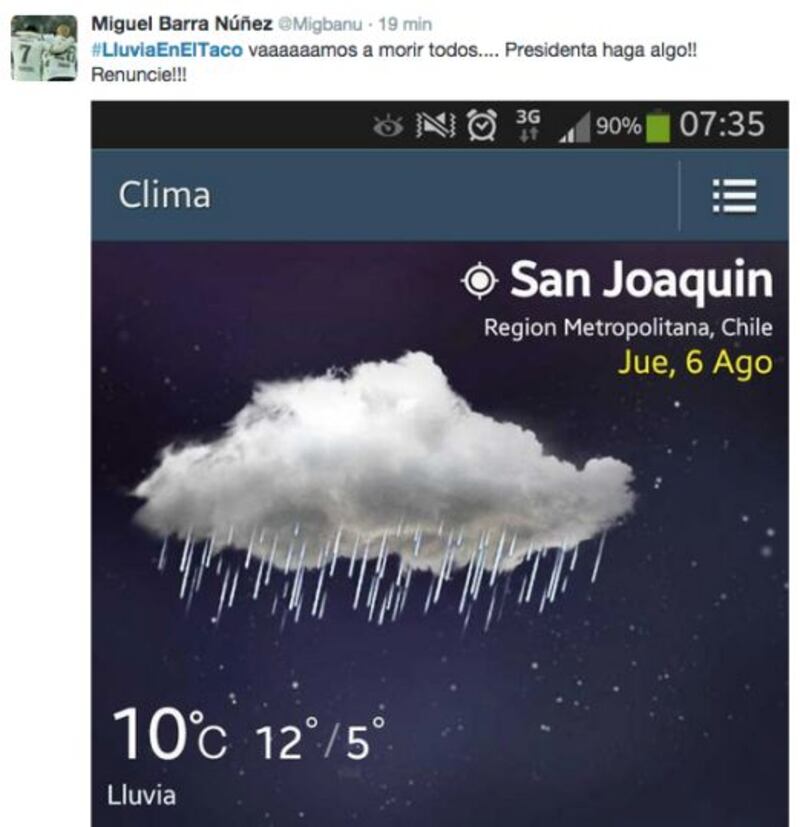Click the smart stay eye status icon

pos(388,126)
